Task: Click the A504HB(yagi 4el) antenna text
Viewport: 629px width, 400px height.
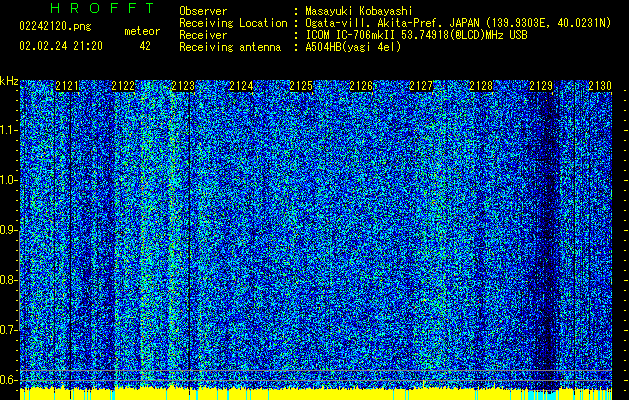Action: click(x=353, y=47)
